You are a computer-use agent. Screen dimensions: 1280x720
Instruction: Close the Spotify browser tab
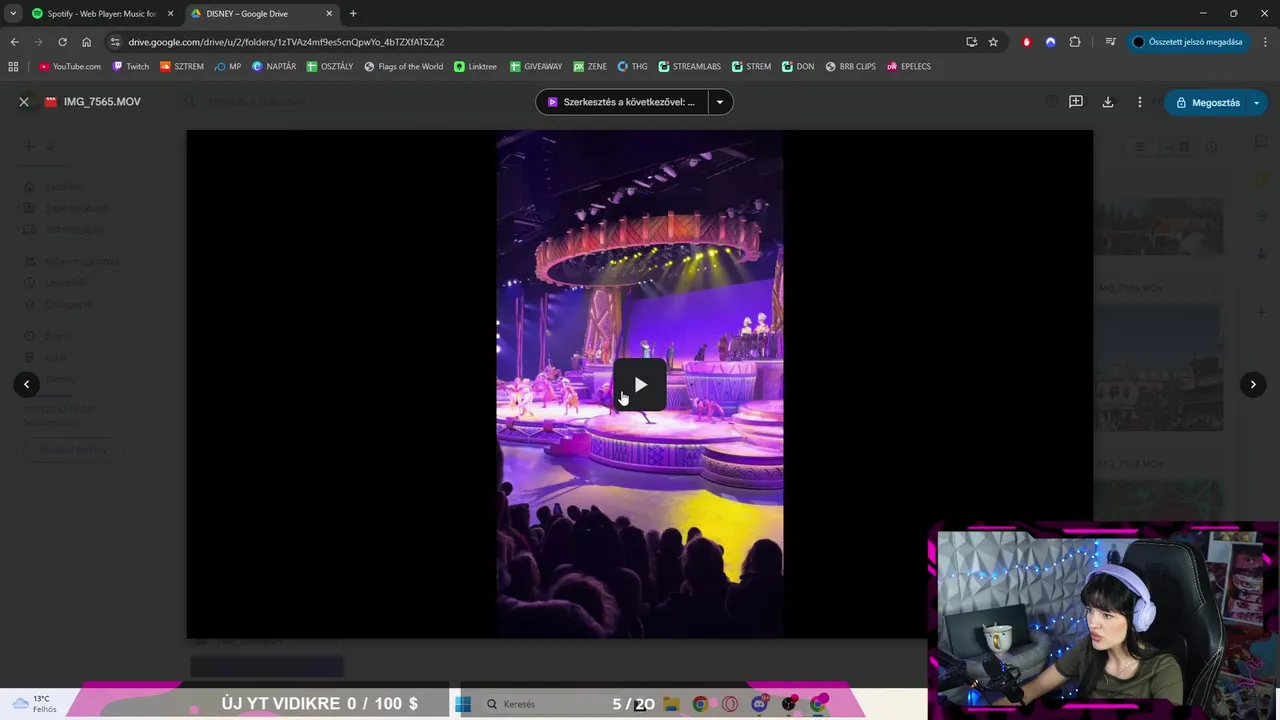click(x=170, y=14)
